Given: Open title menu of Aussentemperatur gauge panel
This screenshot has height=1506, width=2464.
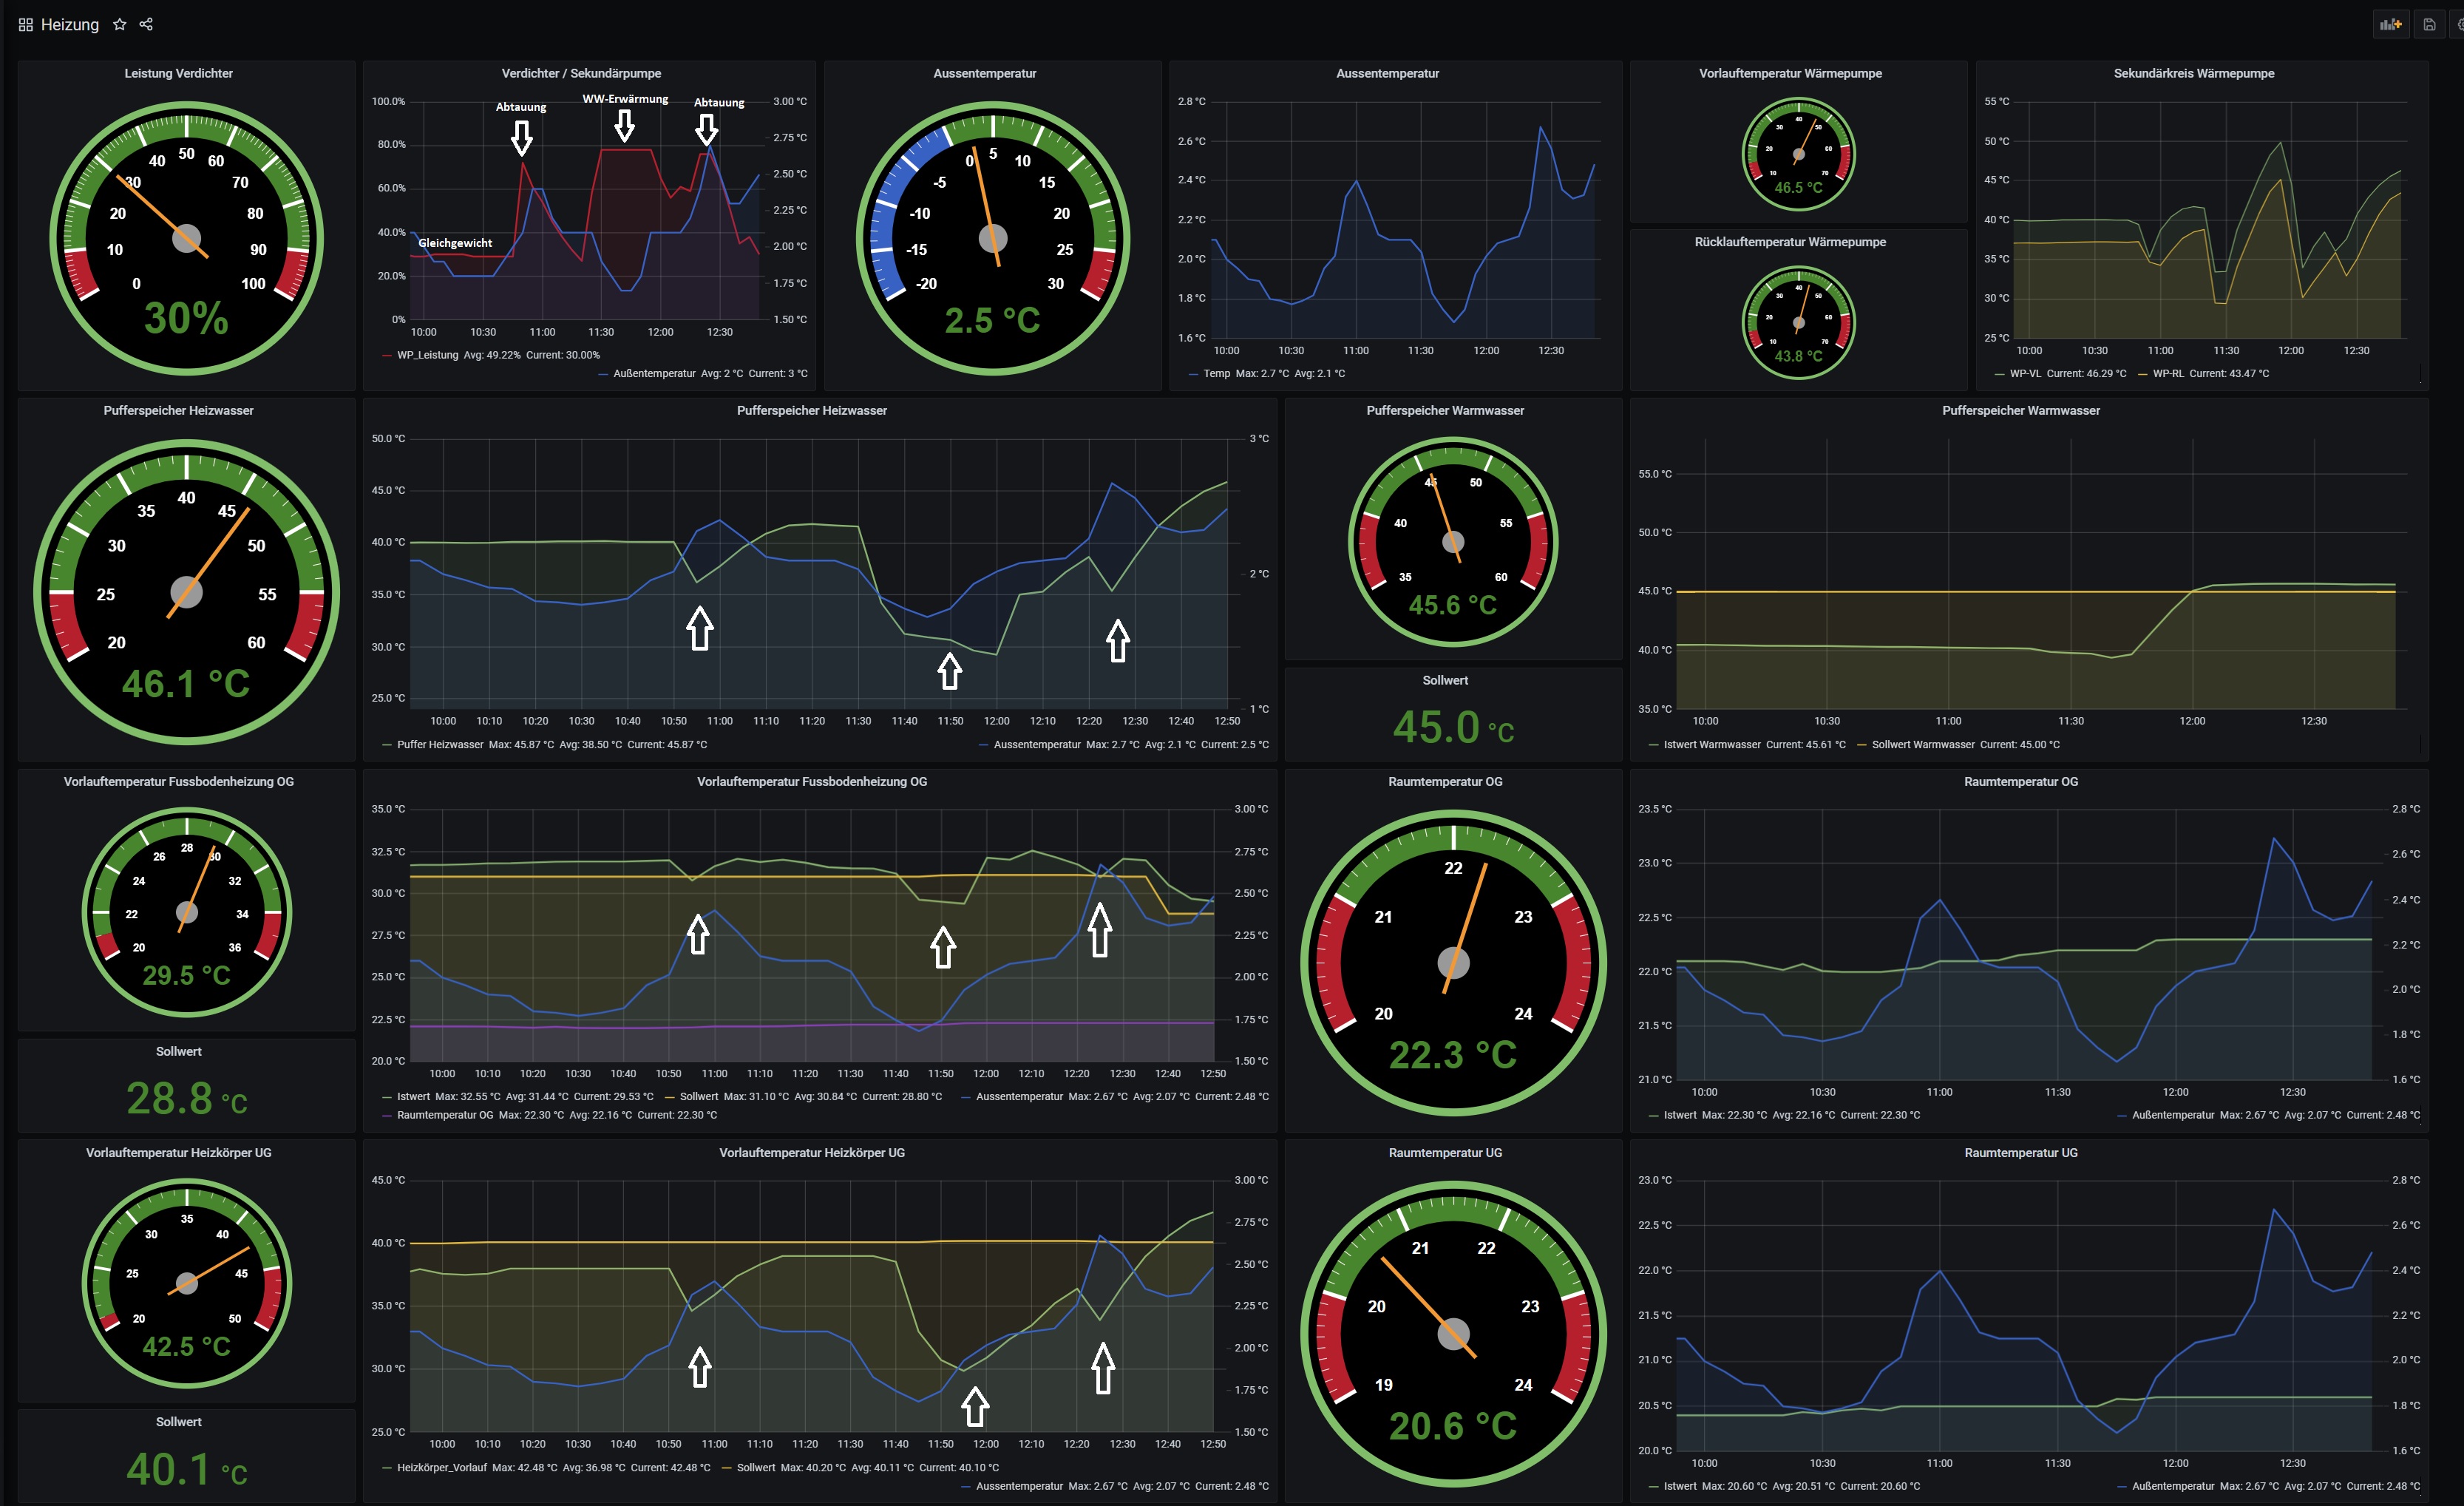Looking at the screenshot, I should (985, 73).
